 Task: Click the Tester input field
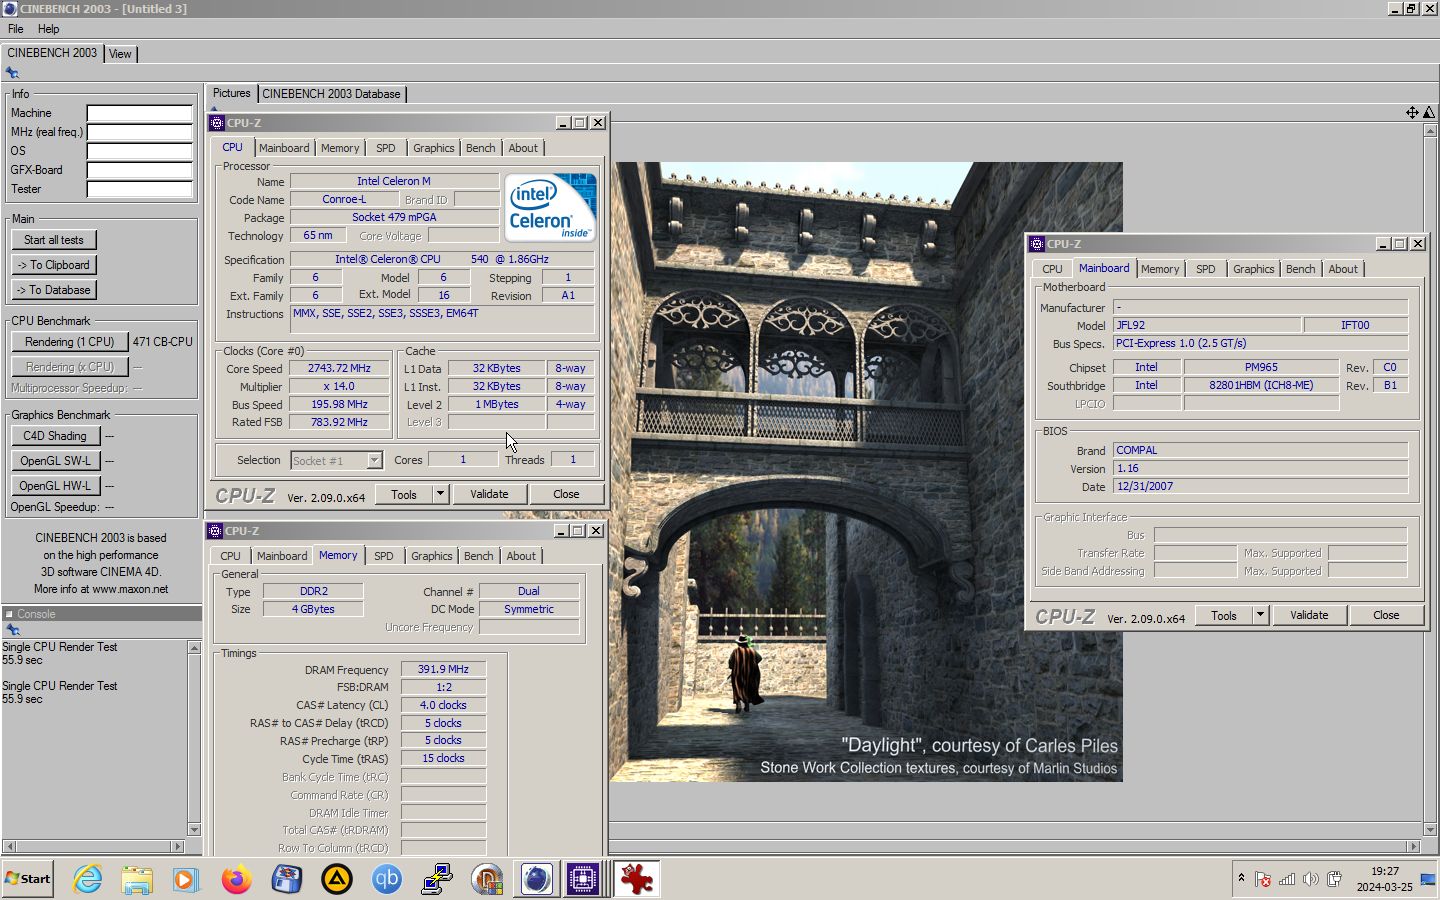coord(139,189)
